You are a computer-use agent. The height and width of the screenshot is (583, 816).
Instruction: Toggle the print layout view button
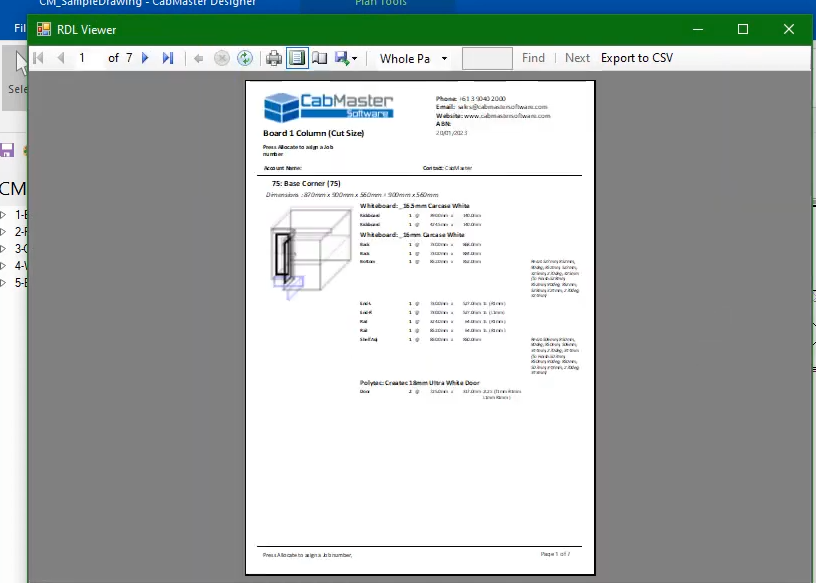click(x=297, y=58)
